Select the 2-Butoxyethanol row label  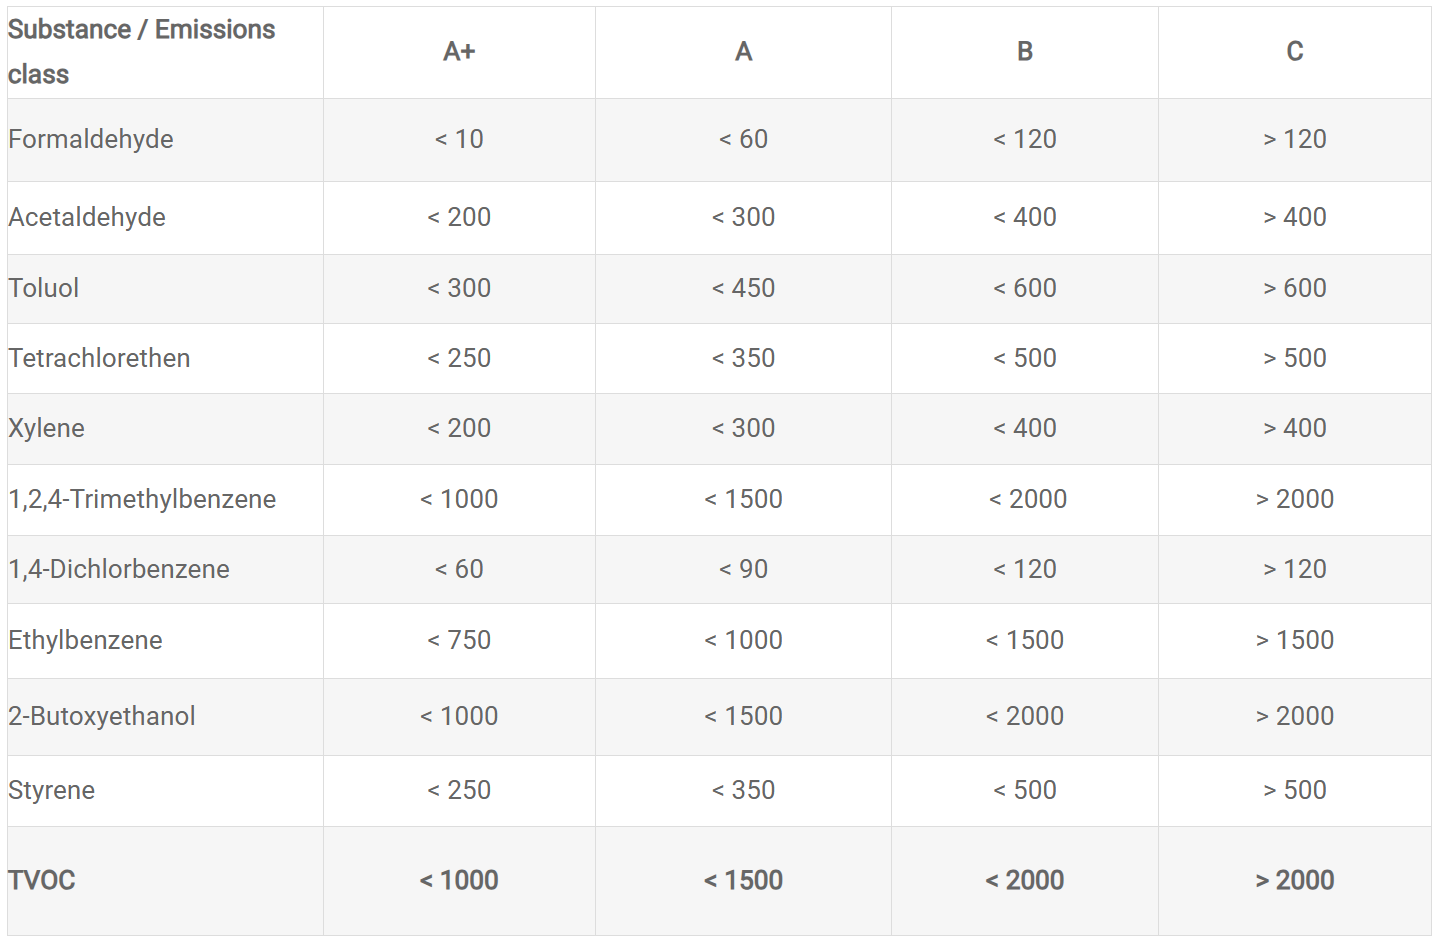[102, 716]
